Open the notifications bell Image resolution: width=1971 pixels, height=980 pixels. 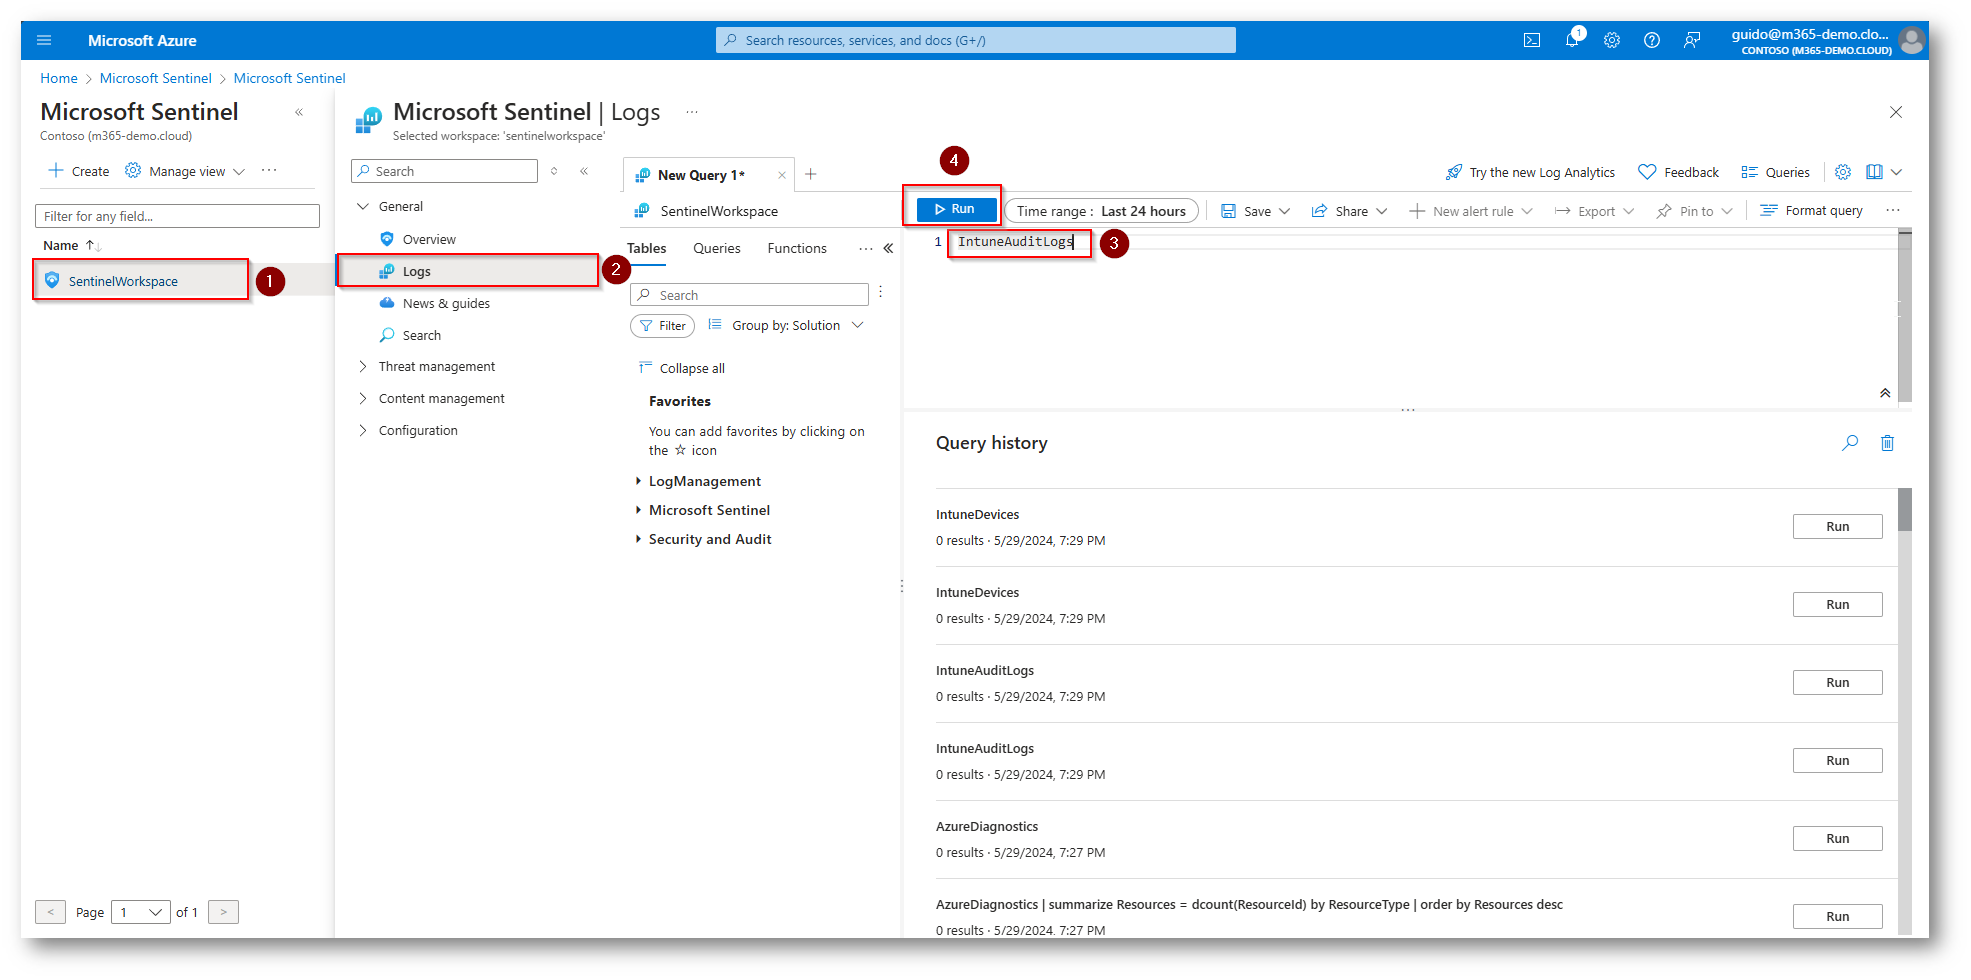(x=1572, y=40)
